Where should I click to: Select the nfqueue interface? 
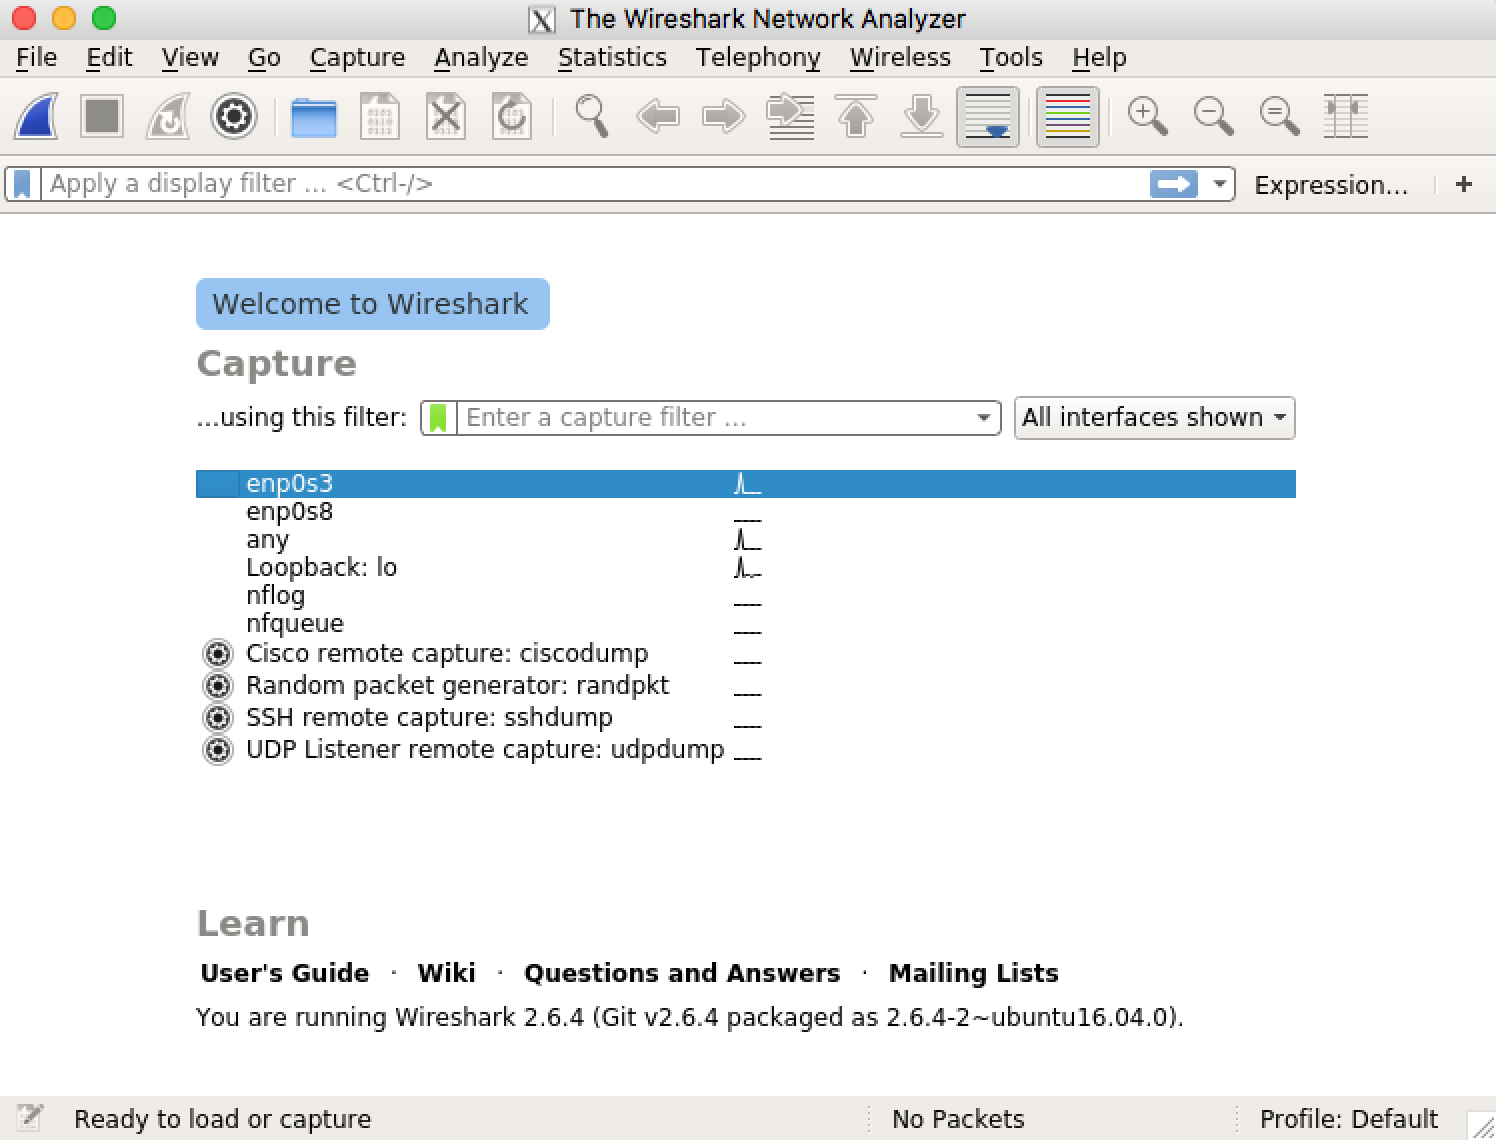(x=746, y=624)
